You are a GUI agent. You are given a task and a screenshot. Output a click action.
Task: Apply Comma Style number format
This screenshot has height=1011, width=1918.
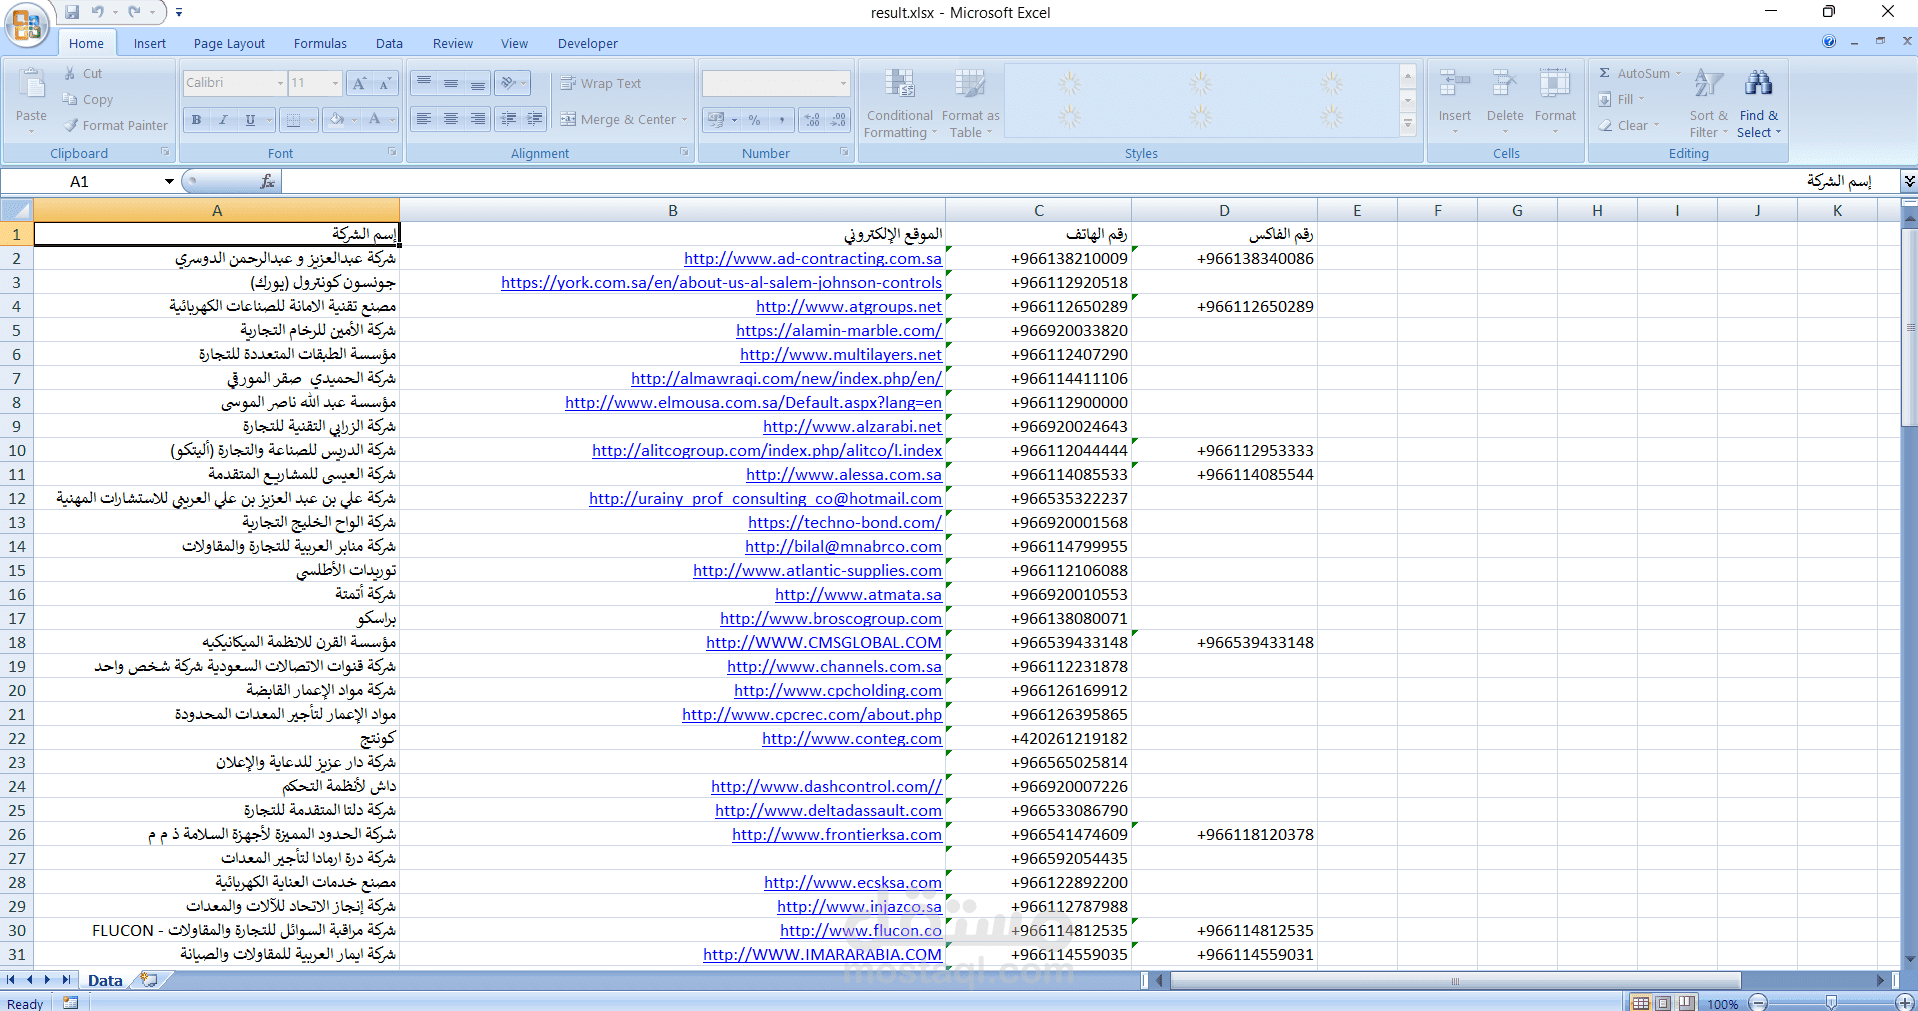pos(781,120)
